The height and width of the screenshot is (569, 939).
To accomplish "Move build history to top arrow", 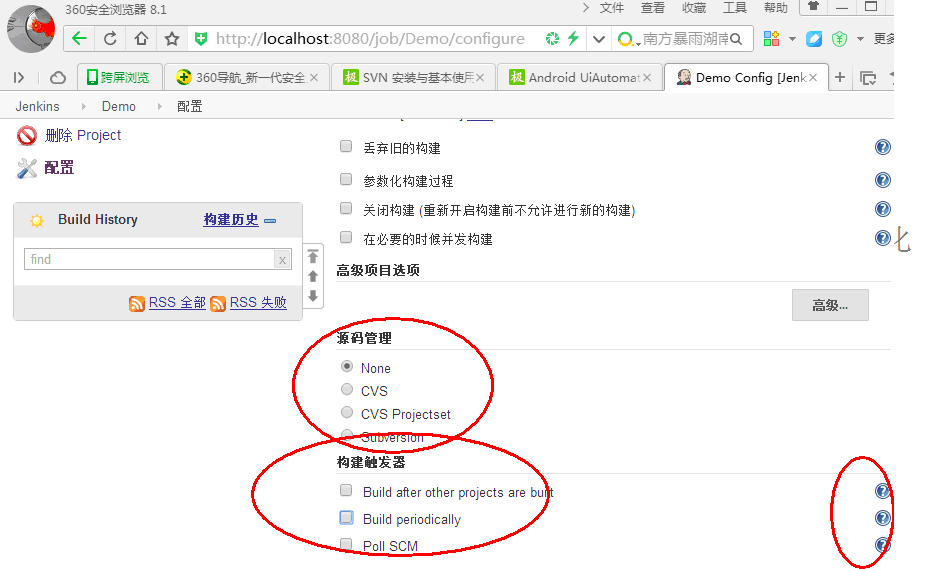I will coord(313,256).
